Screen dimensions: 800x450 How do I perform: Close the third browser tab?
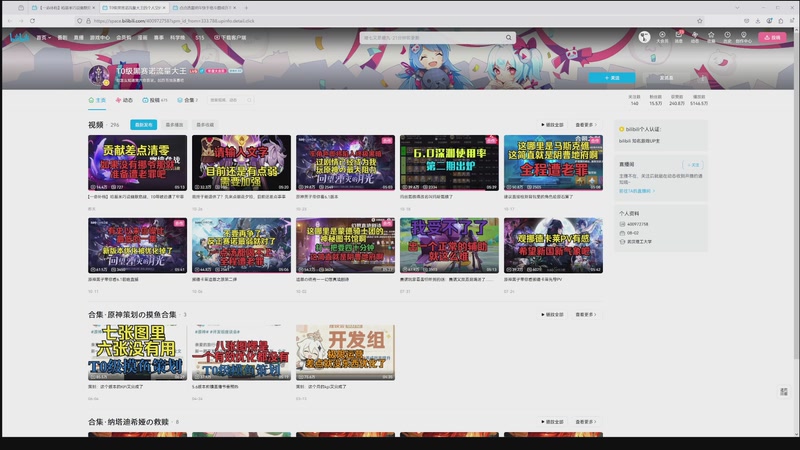235,8
